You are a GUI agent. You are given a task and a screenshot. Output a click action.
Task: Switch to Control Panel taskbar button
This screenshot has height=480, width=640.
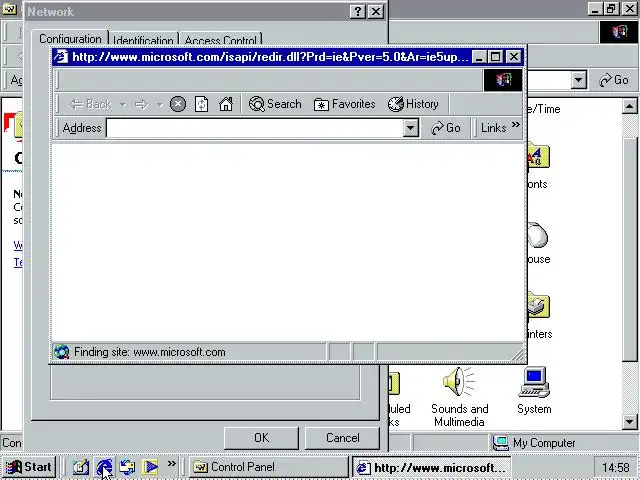point(269,467)
